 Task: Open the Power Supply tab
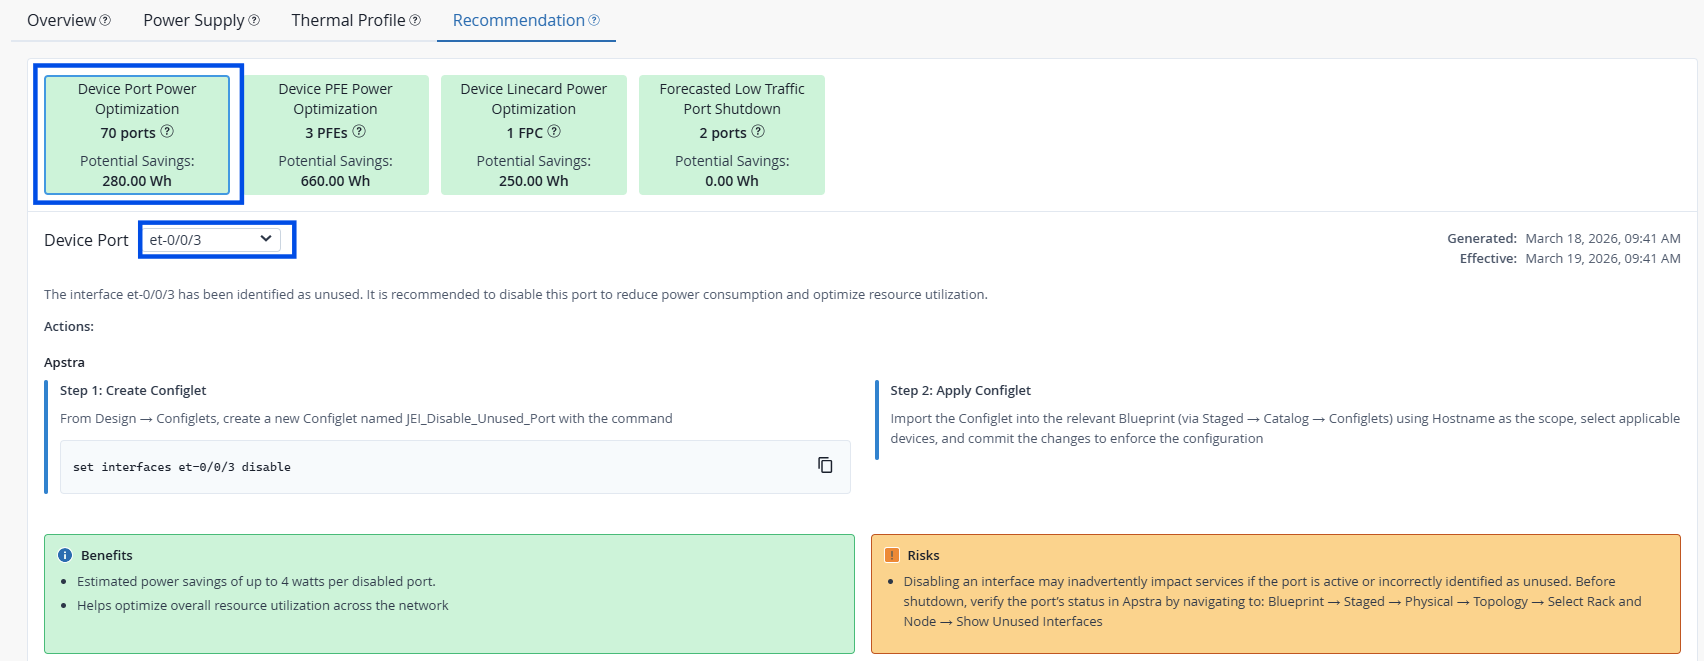pos(193,21)
